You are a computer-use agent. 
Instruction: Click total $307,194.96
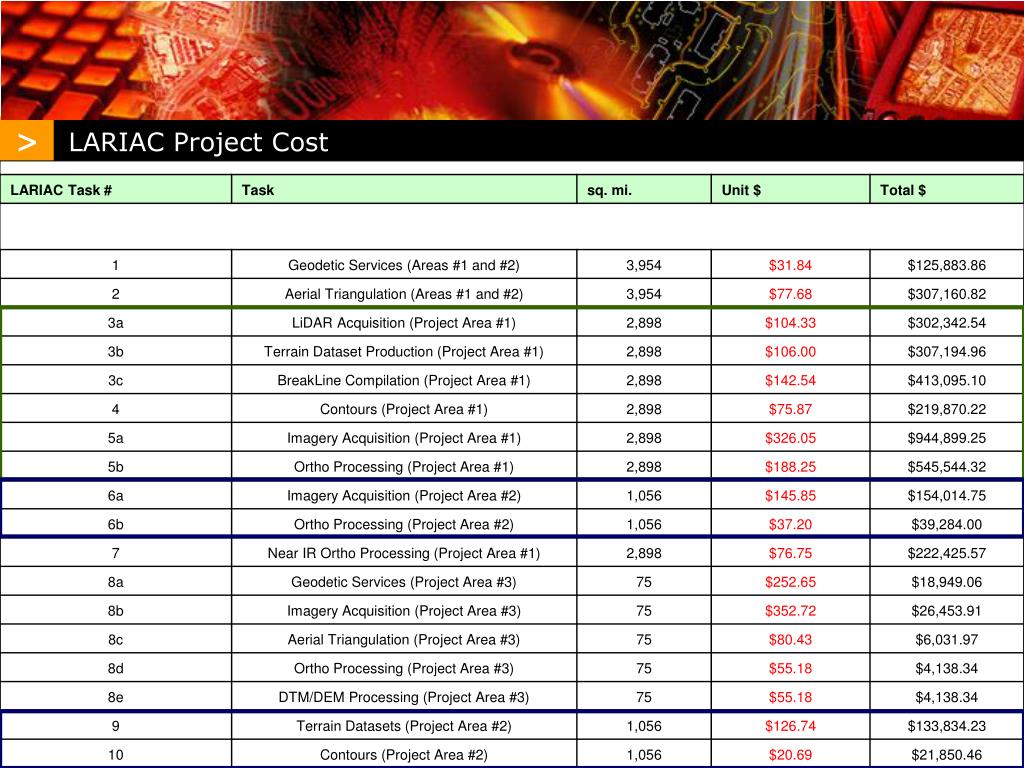pos(946,351)
